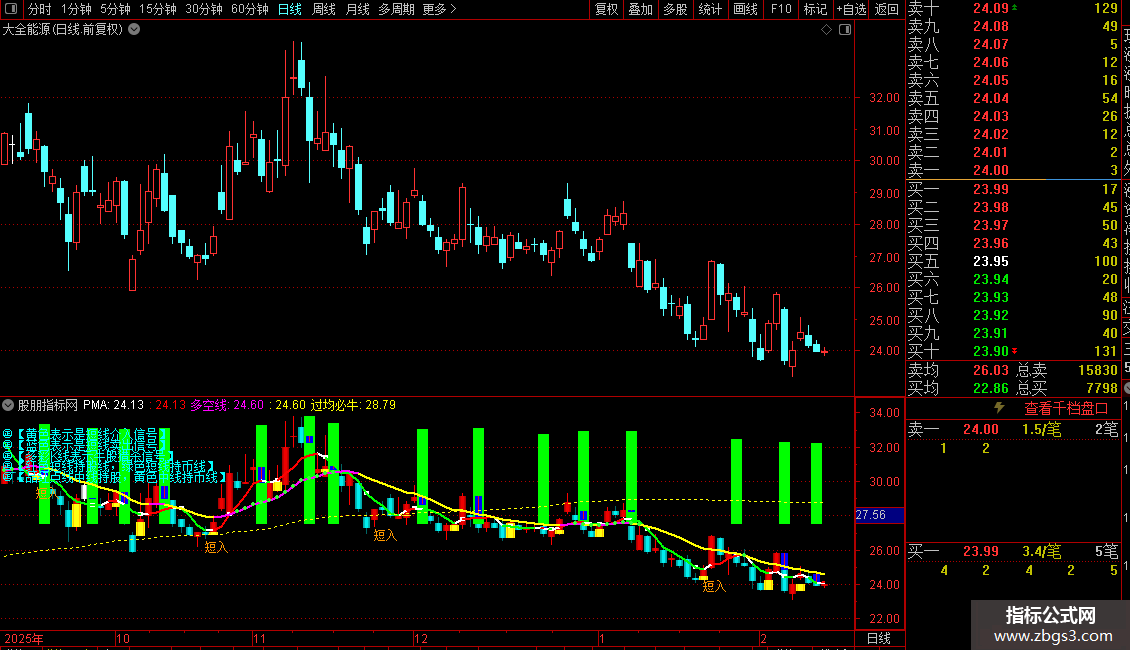Toggle the left sidebar panel icon

click(11, 9)
